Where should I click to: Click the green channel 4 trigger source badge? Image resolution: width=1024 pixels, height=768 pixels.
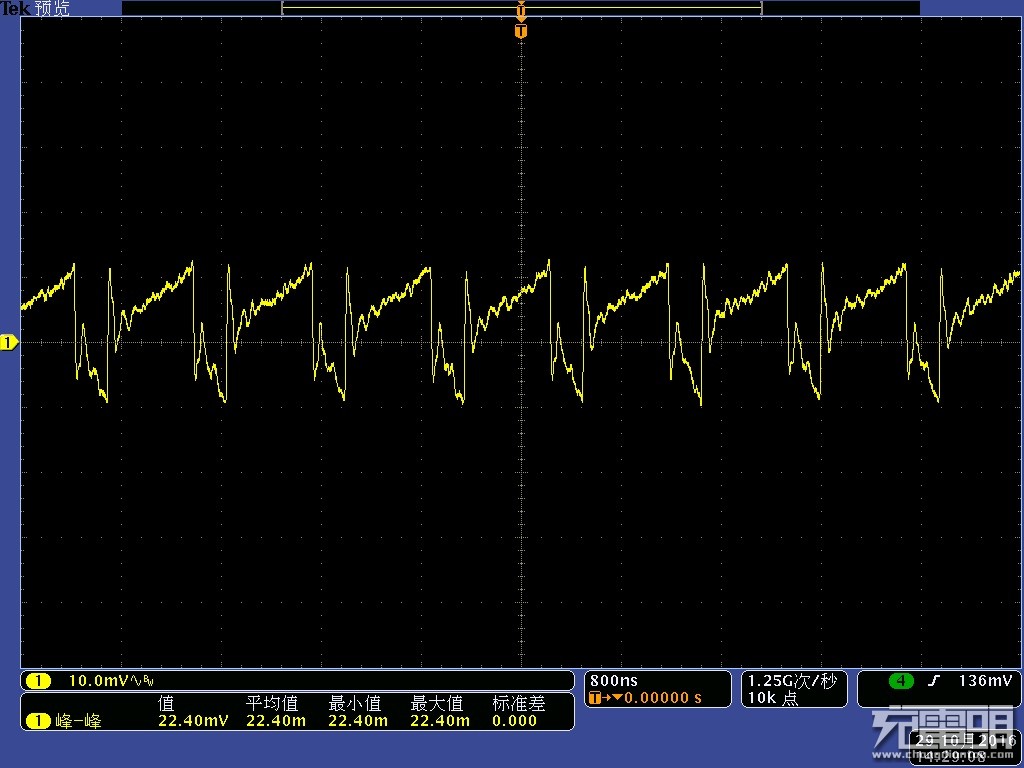pos(902,681)
